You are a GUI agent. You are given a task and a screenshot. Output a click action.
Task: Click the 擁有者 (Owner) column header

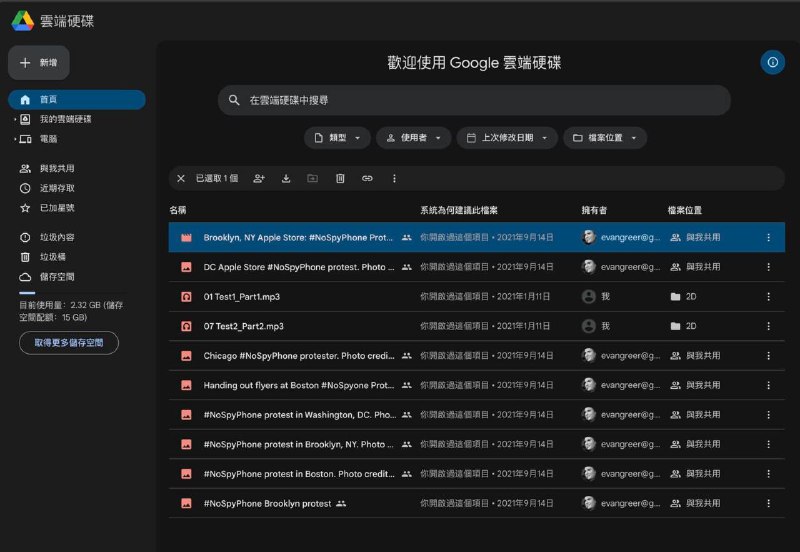pos(594,210)
